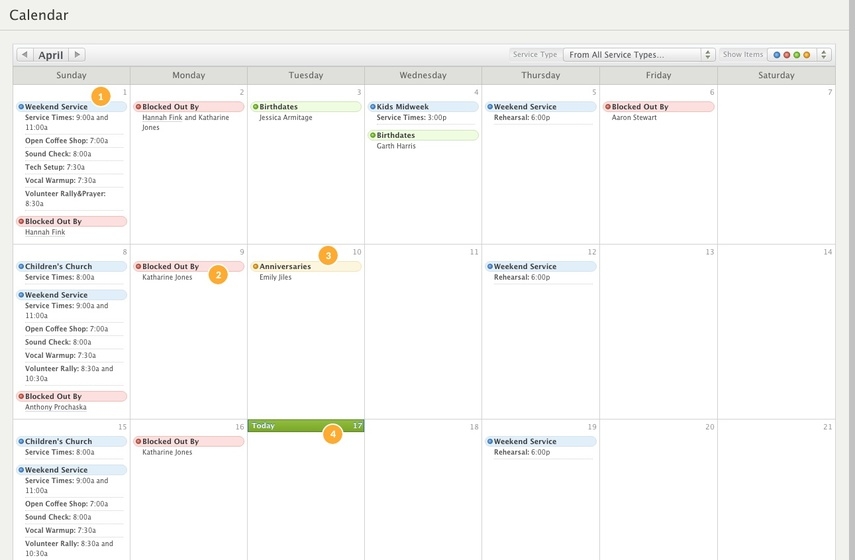Viewport: 855px width, 560px height.
Task: Click 'Sound Check: 8:00a' on the 8th
Action: pyautogui.click(x=58, y=342)
